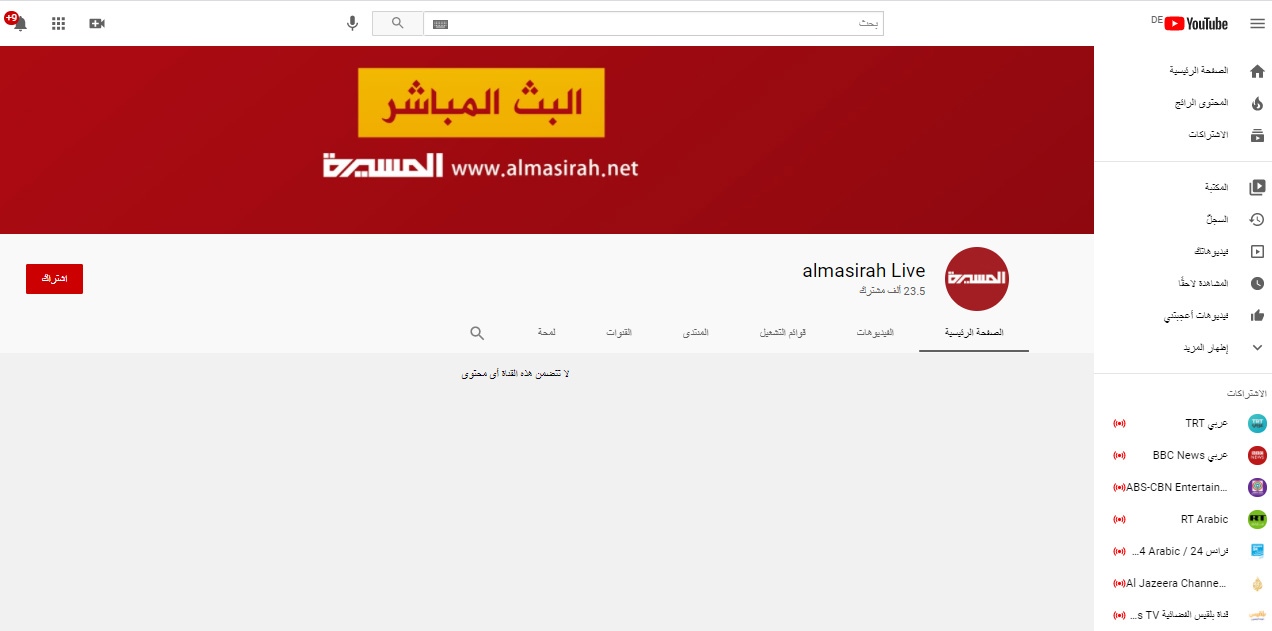The image size is (1272, 631).
Task: Open Watch later in sidebar
Action: 1183,283
